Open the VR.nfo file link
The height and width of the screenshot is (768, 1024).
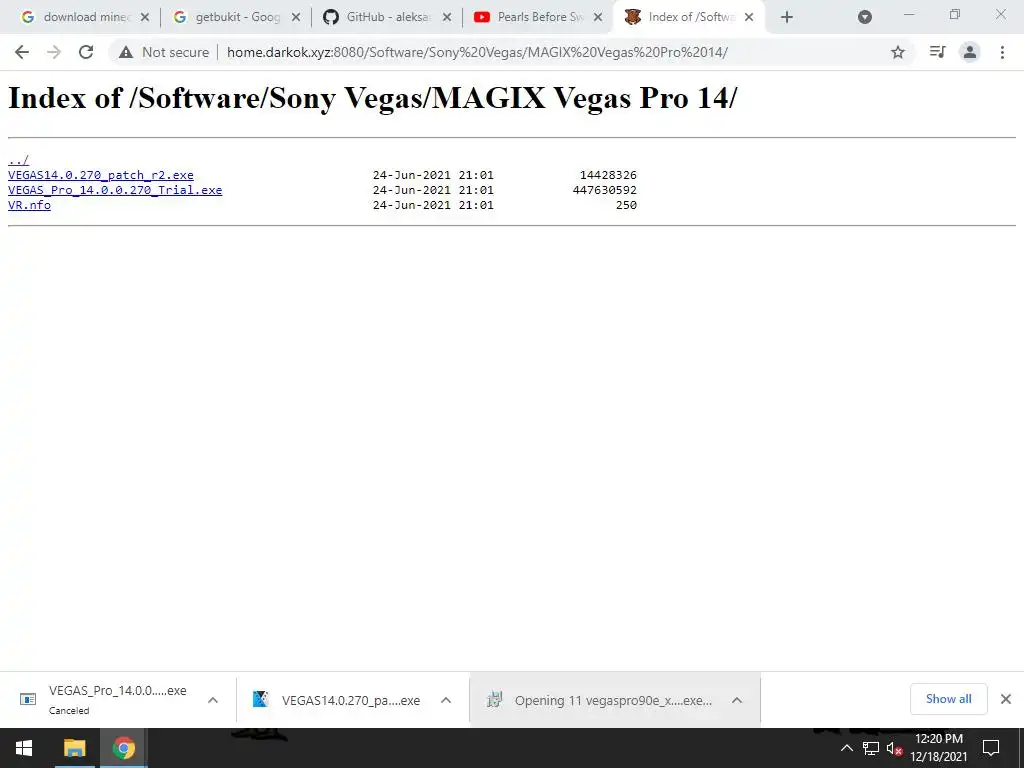point(29,205)
